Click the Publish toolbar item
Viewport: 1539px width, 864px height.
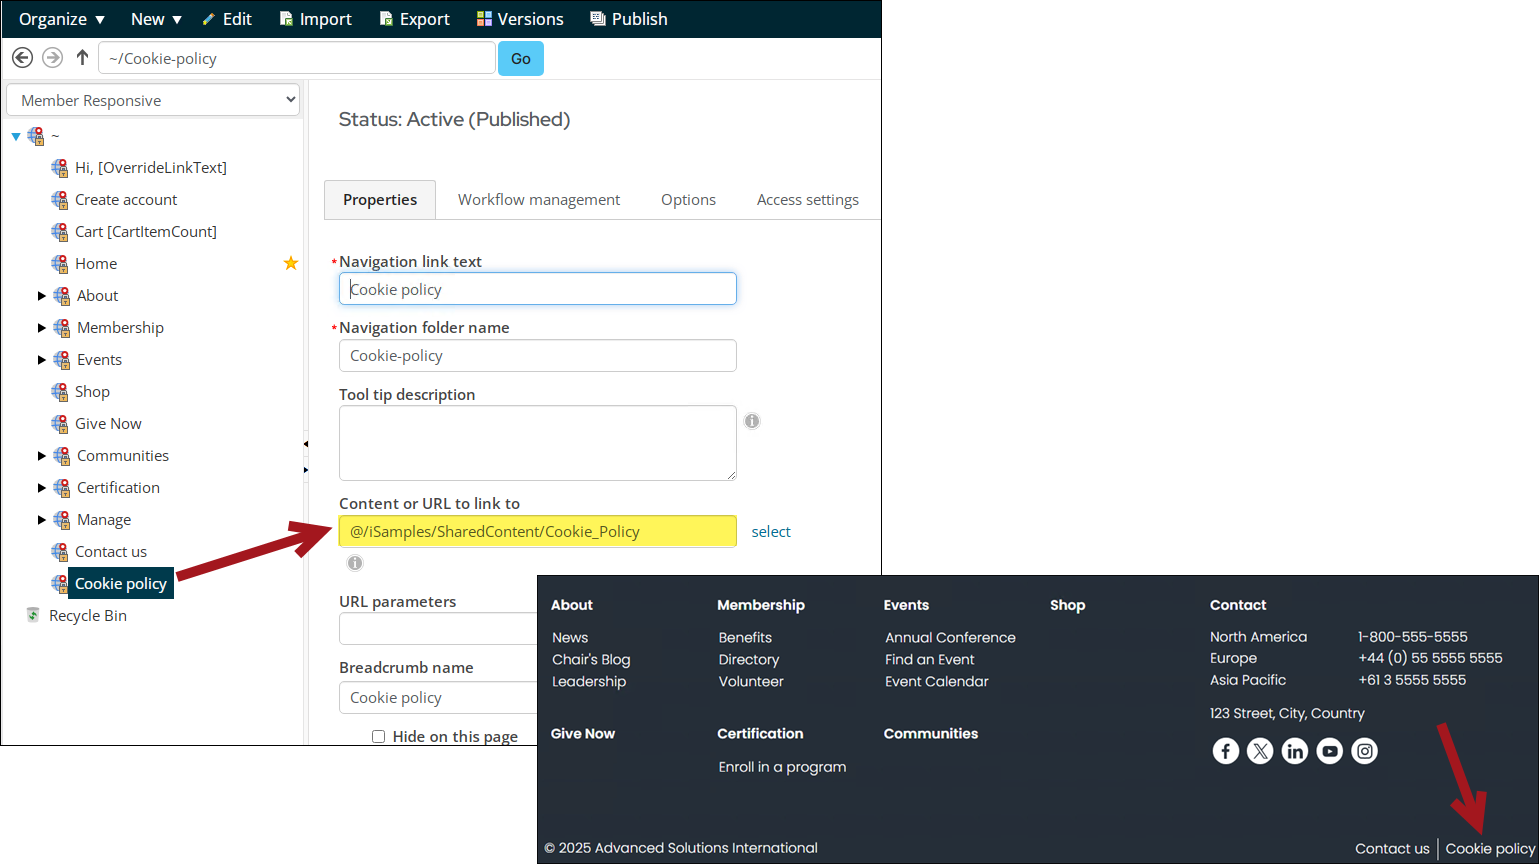629,19
